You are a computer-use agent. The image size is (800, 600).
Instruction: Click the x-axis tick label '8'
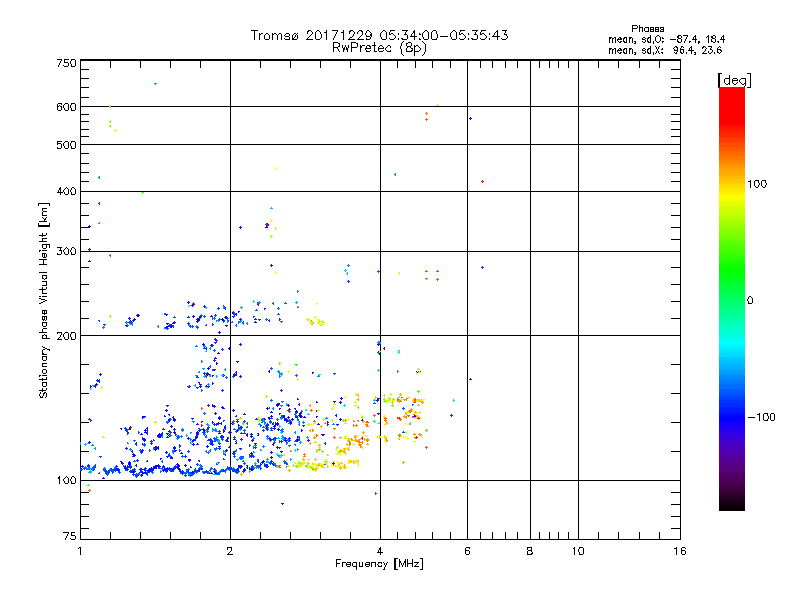(530, 551)
